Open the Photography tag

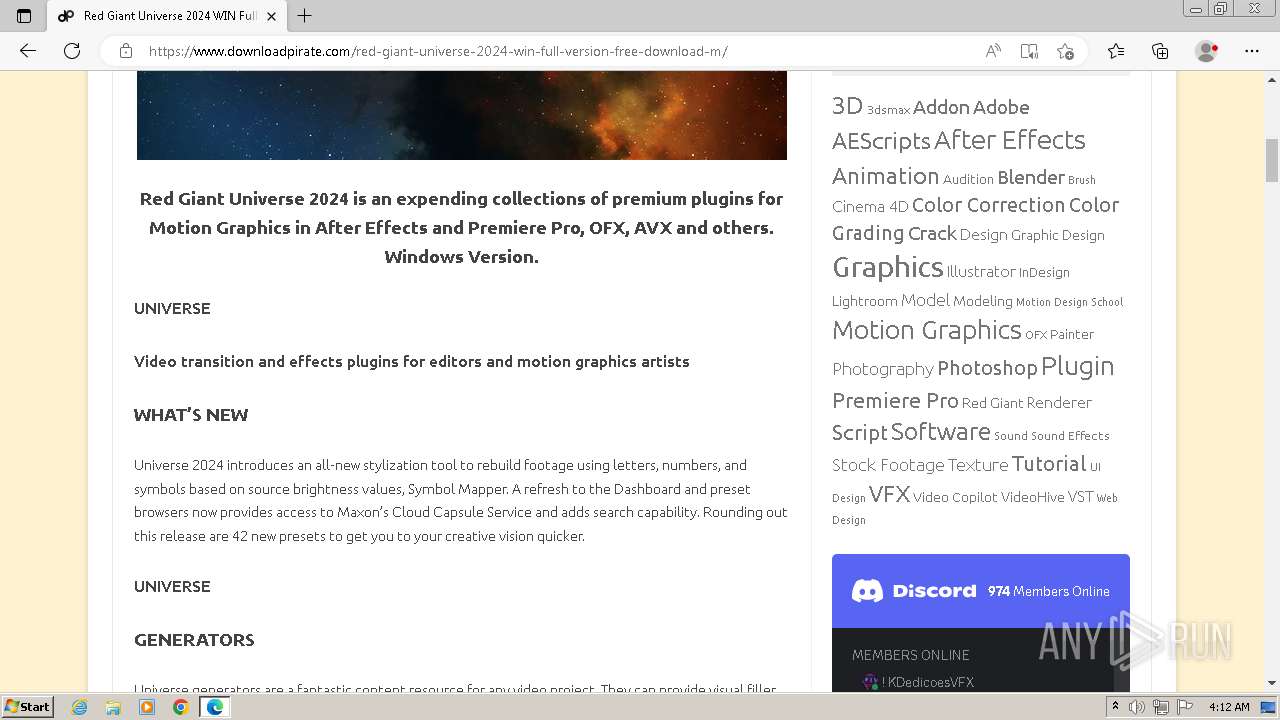tap(883, 369)
